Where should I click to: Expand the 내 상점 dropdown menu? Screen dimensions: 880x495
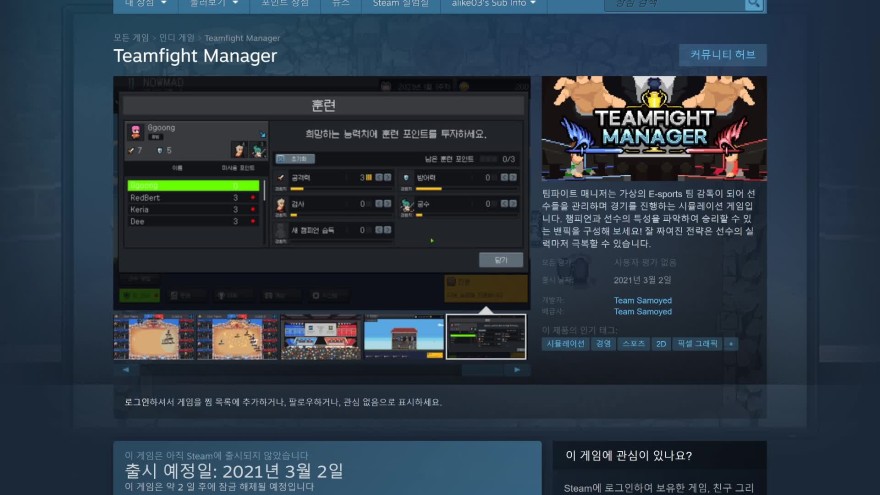point(145,4)
